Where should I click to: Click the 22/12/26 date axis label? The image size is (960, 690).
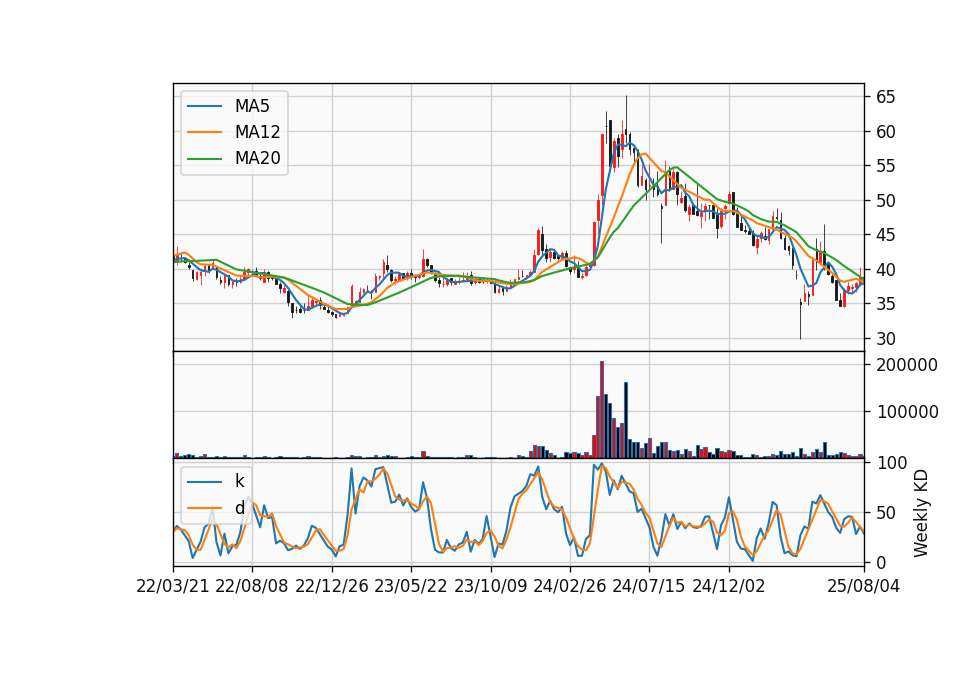[x=332, y=586]
